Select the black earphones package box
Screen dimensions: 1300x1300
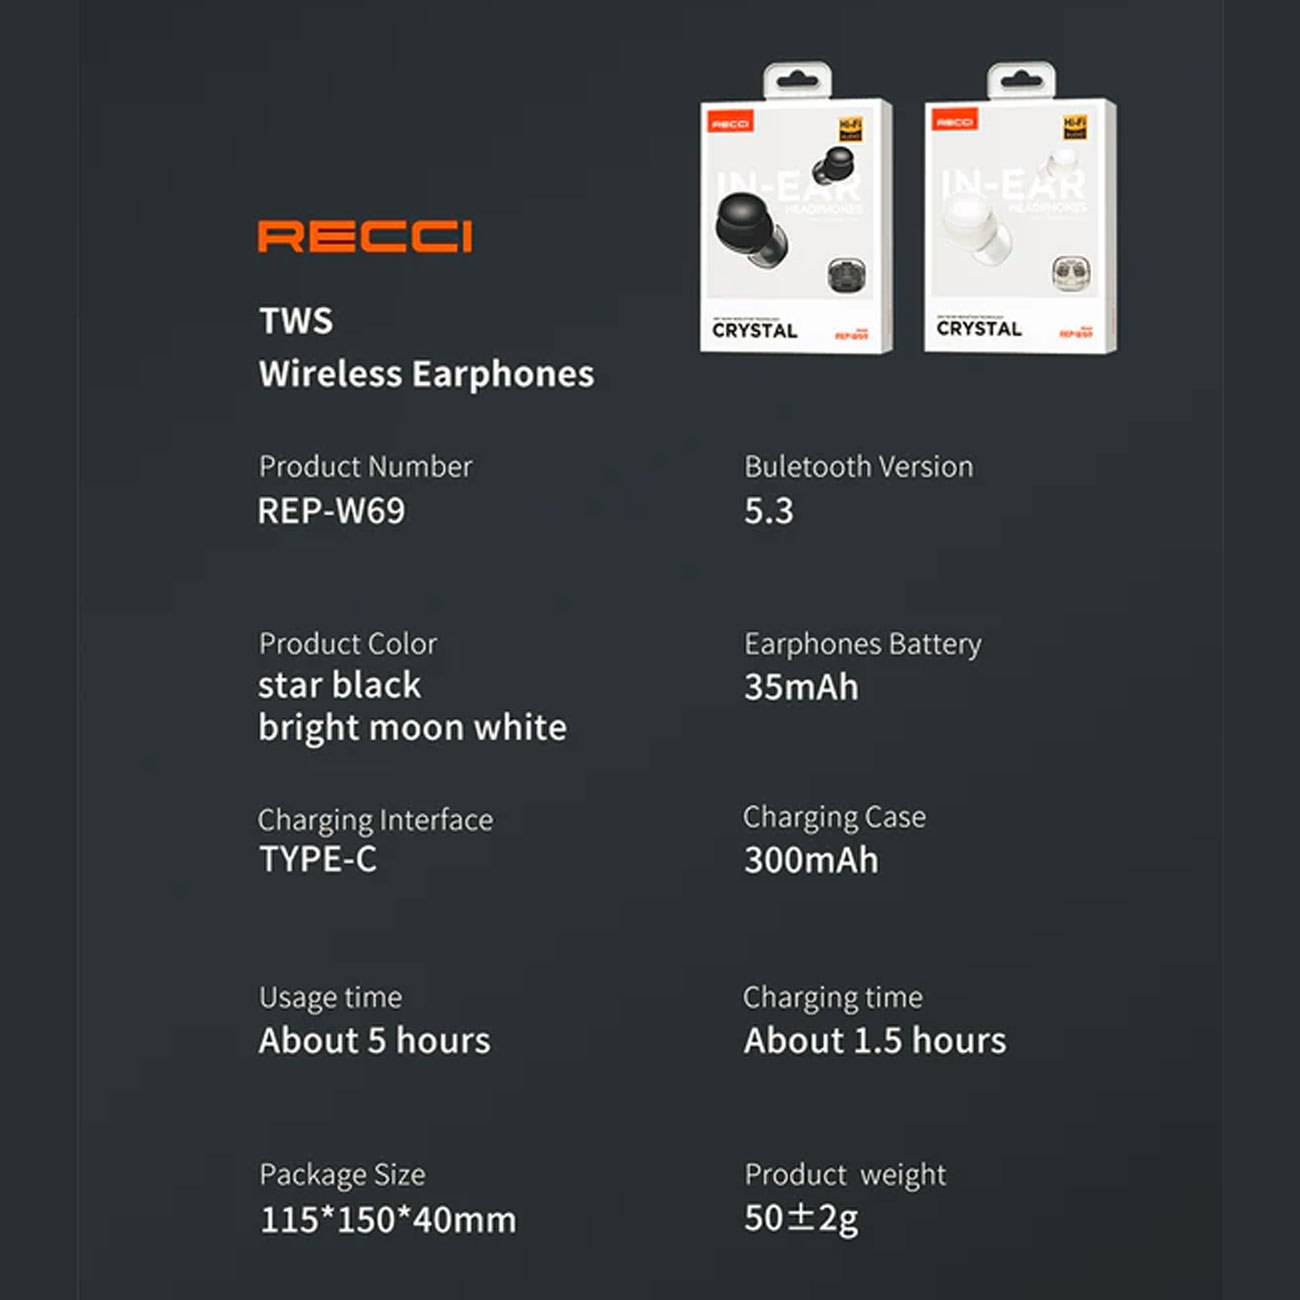(x=796, y=208)
